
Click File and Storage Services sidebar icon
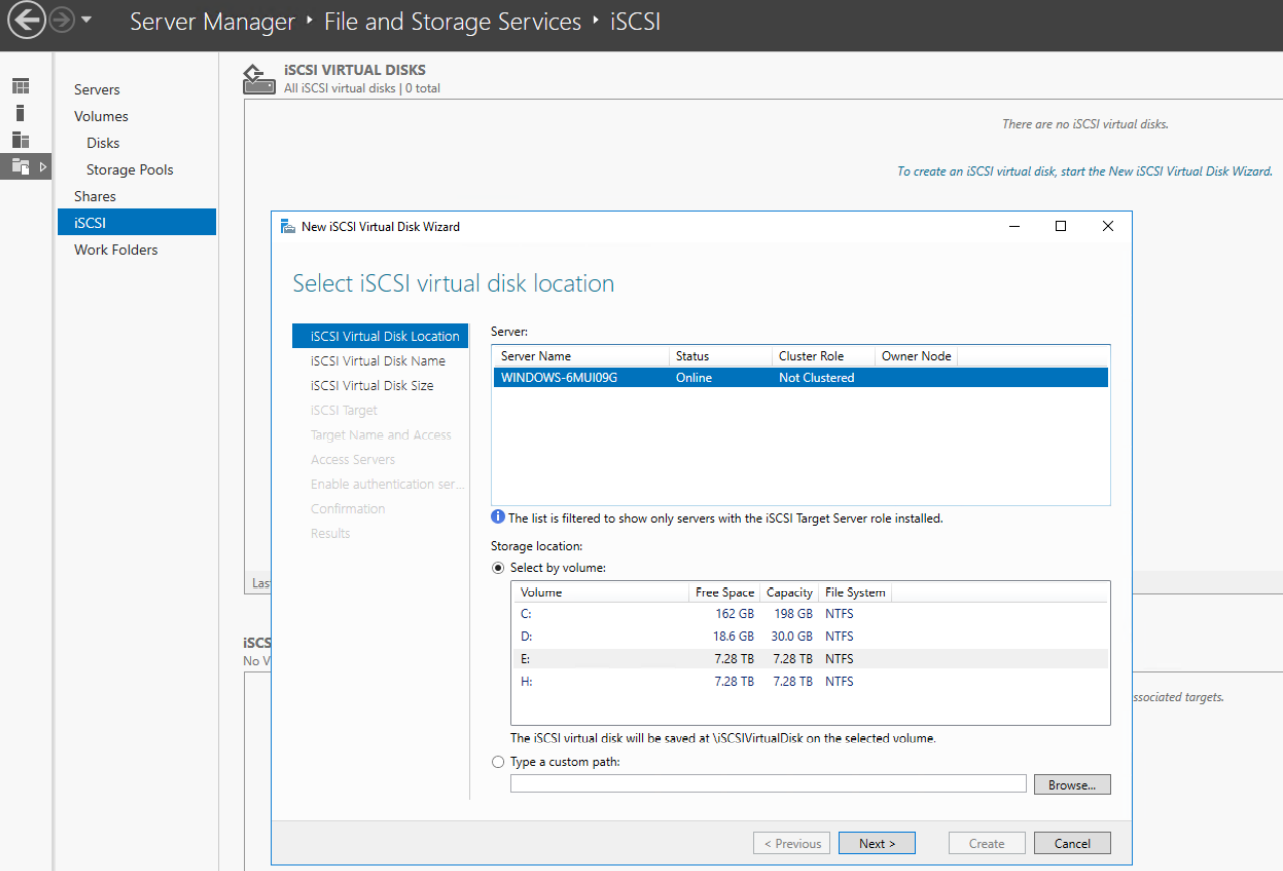20,167
